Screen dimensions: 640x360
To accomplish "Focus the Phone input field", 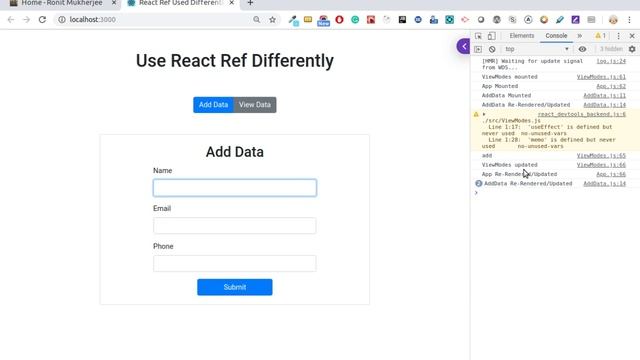I will [235, 264].
